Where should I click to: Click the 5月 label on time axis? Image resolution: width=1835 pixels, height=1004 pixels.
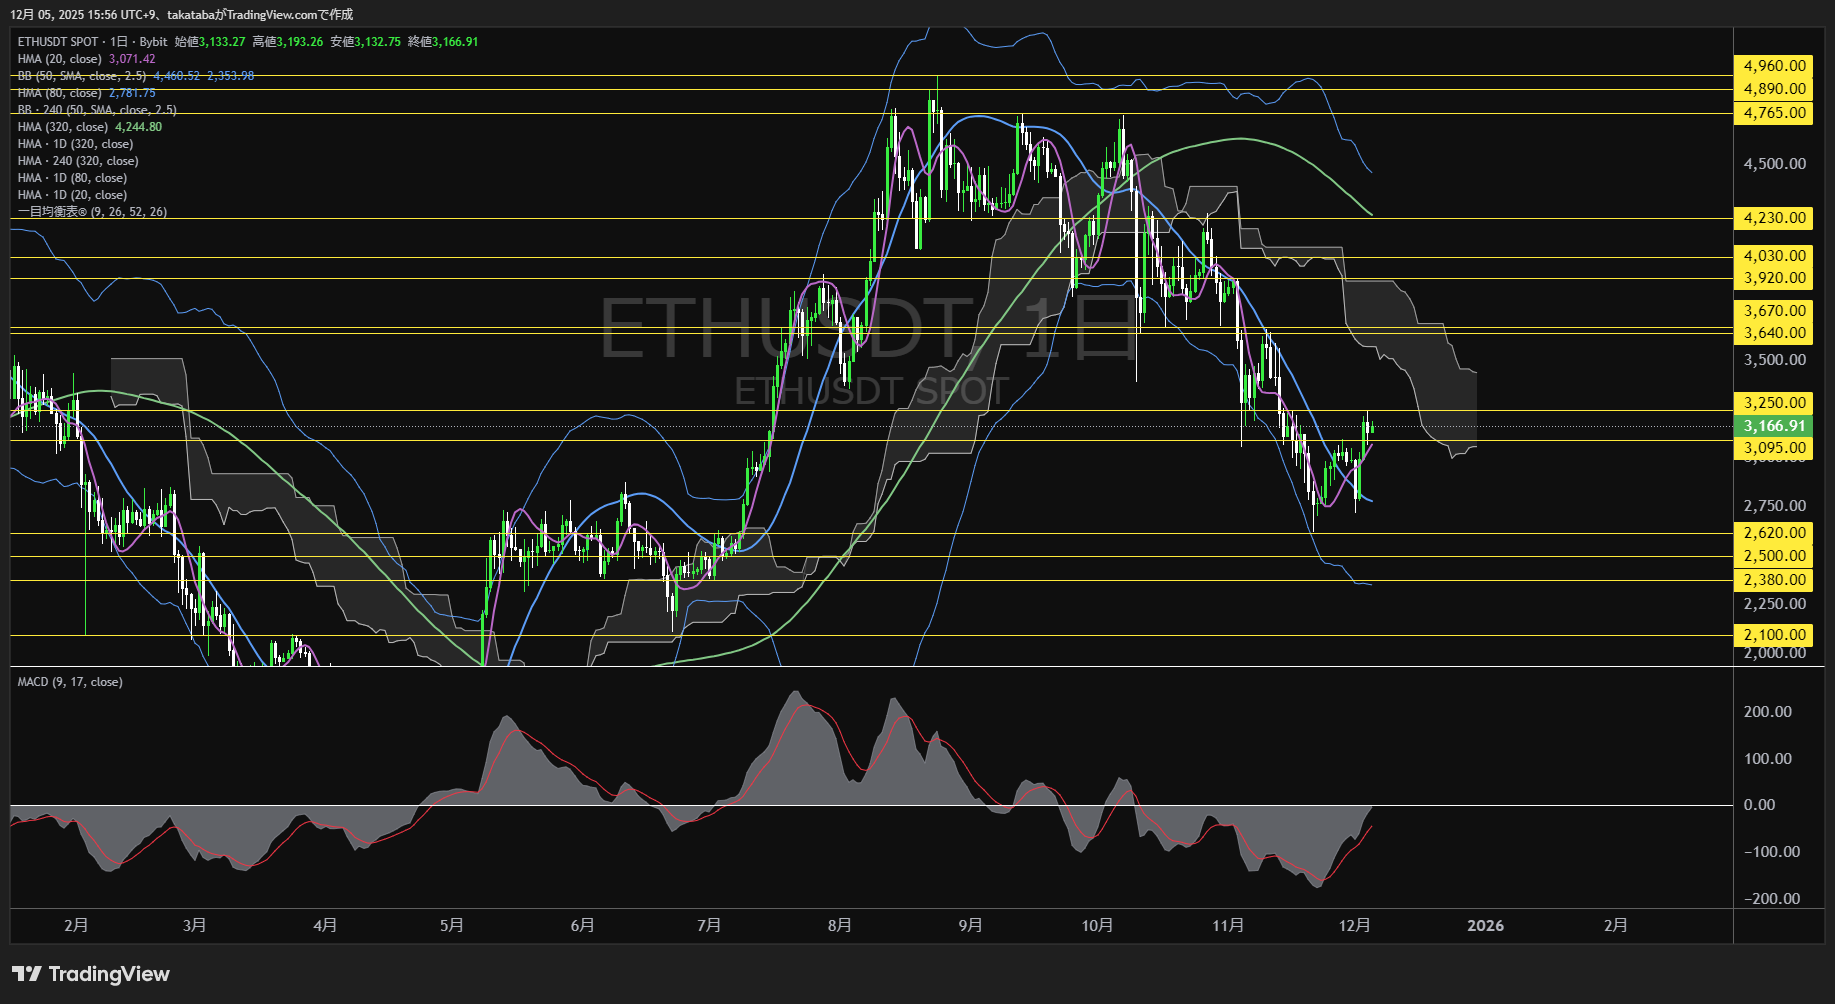tap(452, 926)
